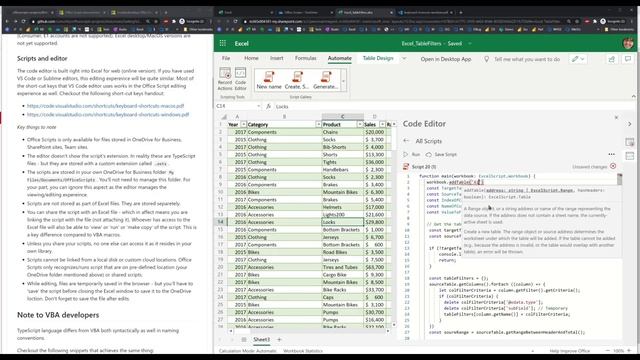Viewport: 640px width, 360px height.
Task: Expand more ribbon tabs chevron
Action: (404, 59)
